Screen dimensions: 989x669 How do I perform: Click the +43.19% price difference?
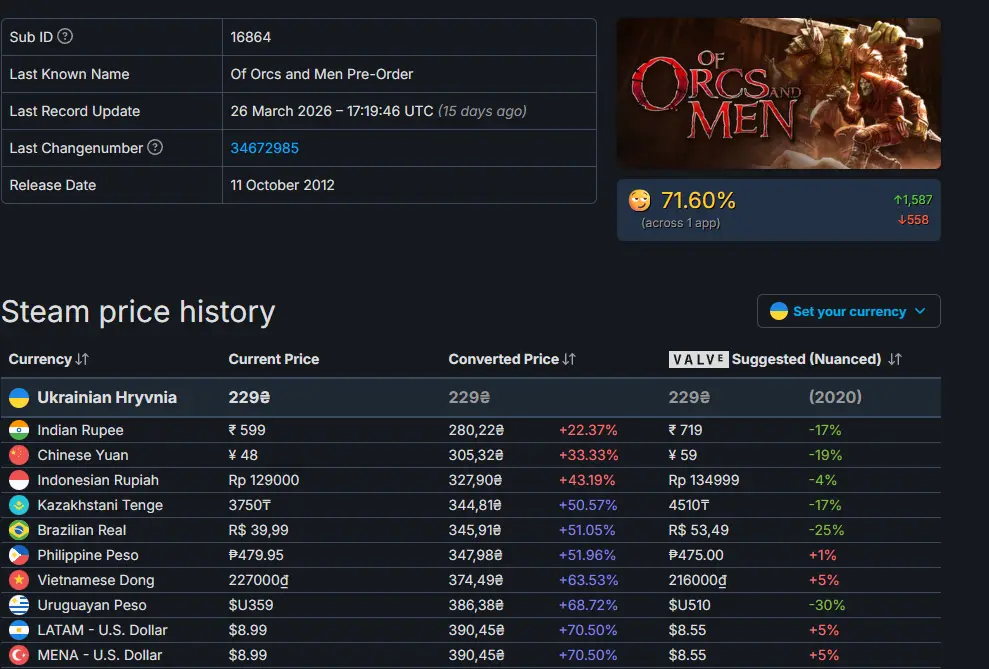pos(587,480)
